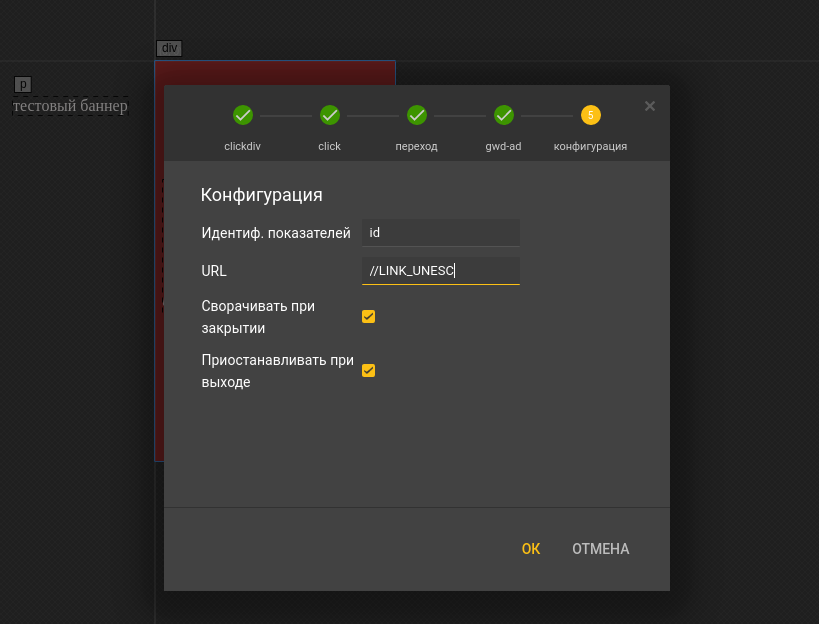
Task: Select the checkmark icon for переход step
Action: point(417,116)
